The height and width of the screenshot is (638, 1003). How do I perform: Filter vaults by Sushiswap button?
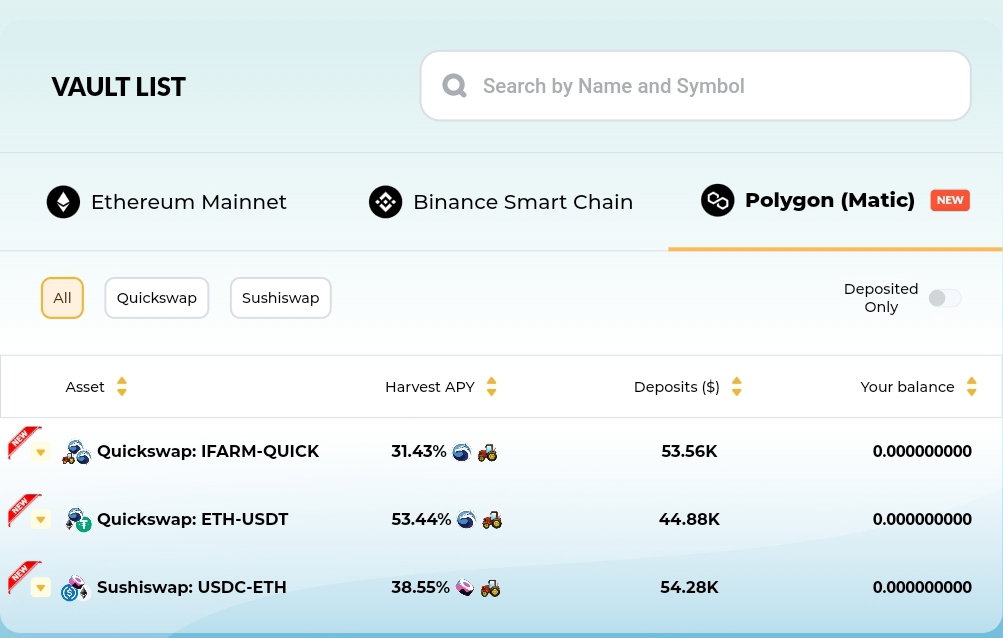tap(281, 298)
